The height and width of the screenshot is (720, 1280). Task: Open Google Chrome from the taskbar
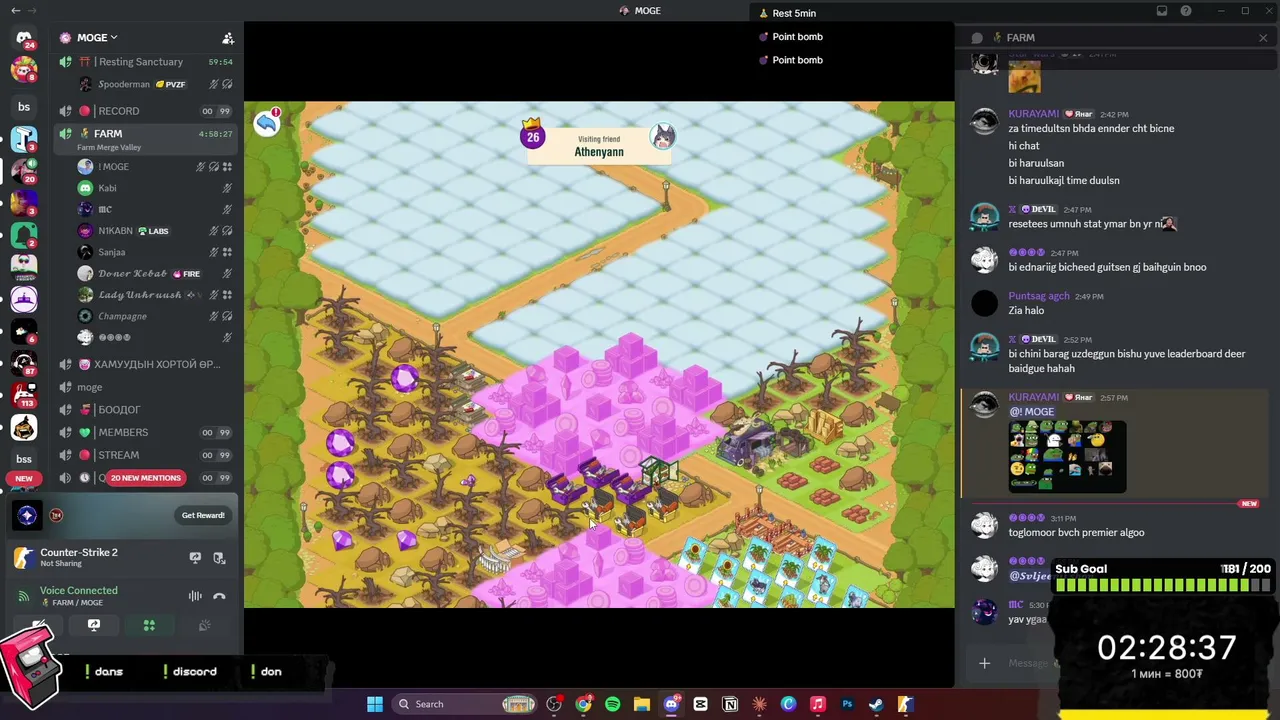[x=583, y=704]
